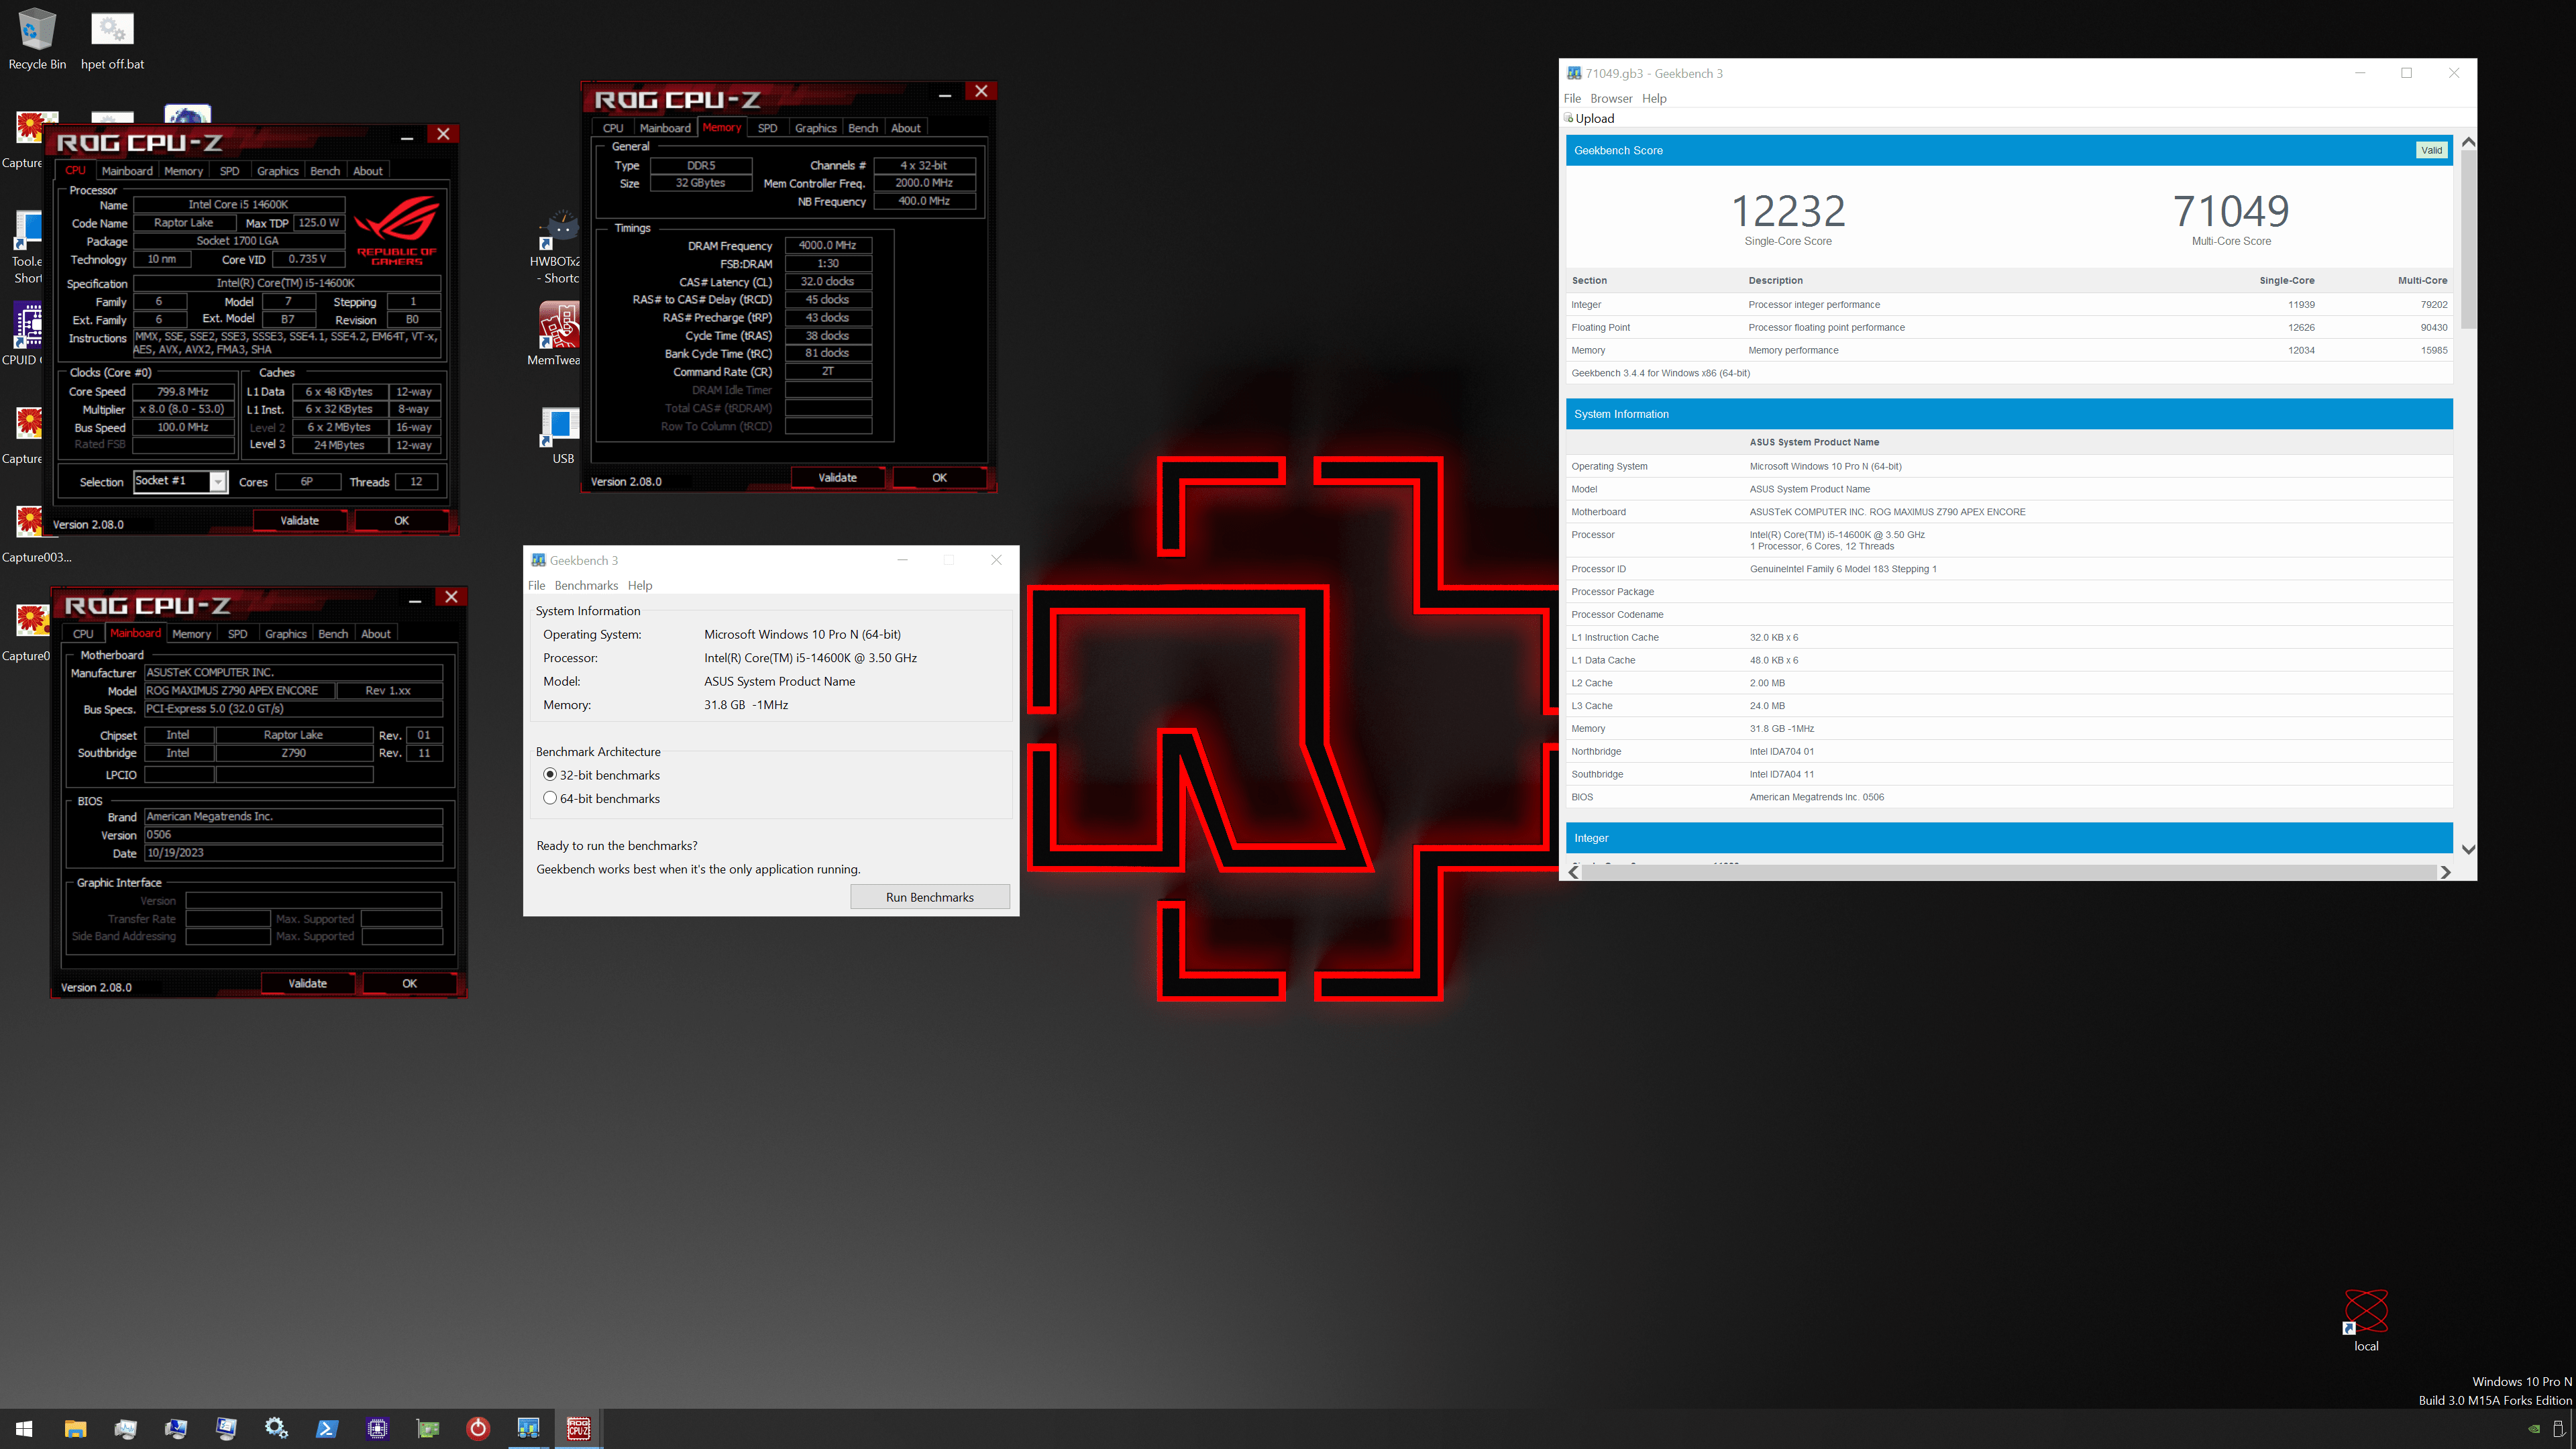Image resolution: width=2576 pixels, height=1449 pixels.
Task: Click the red power button taskbar icon
Action: click(x=478, y=1429)
